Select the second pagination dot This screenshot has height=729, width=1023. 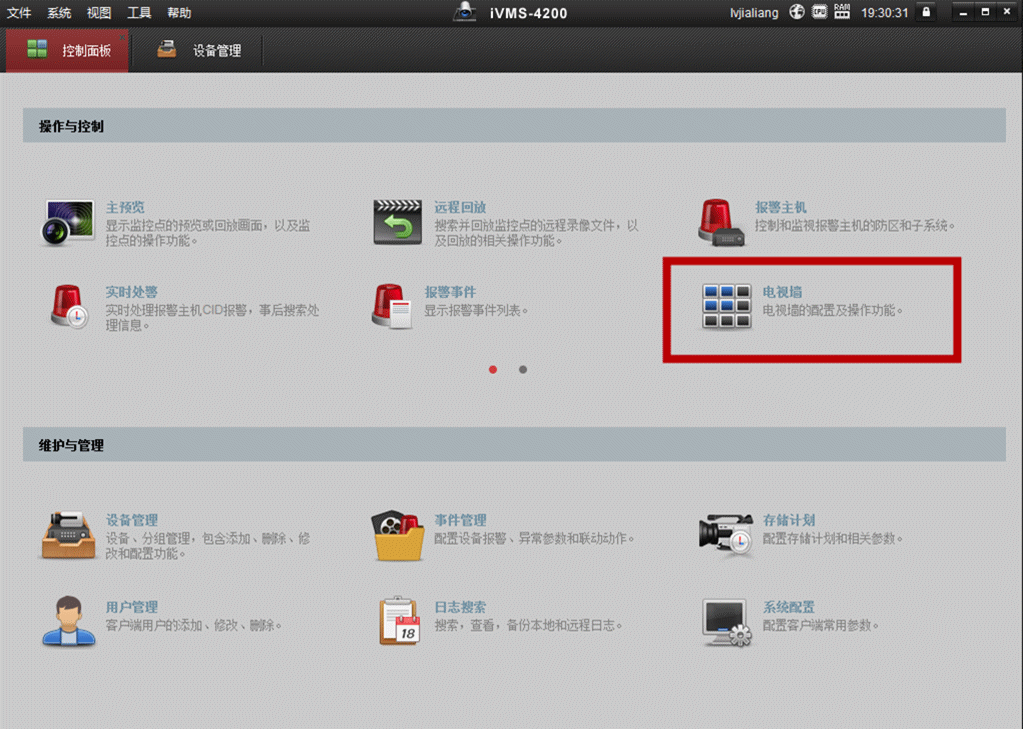[x=521, y=369]
